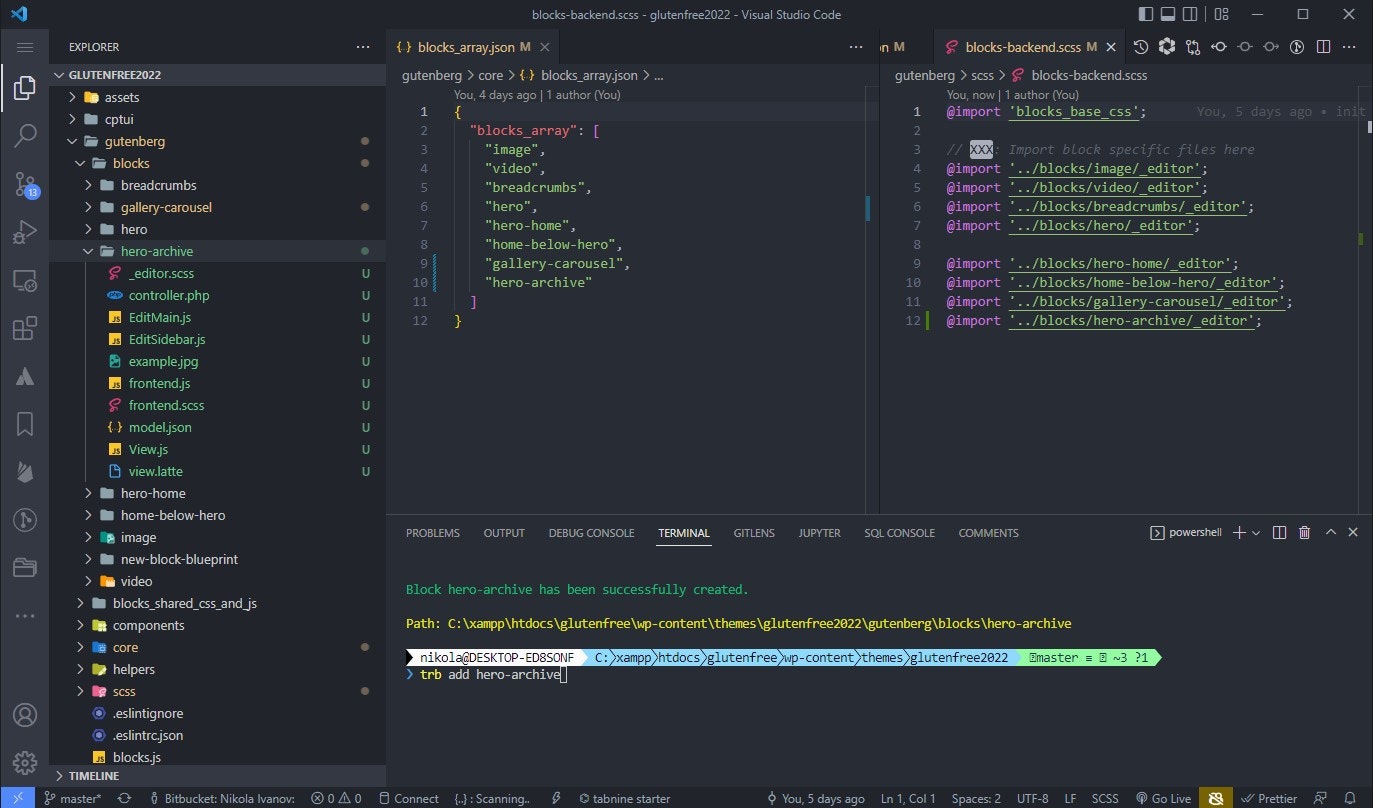Open the Project Manager folder icon
The height and width of the screenshot is (808, 1373).
(25, 568)
